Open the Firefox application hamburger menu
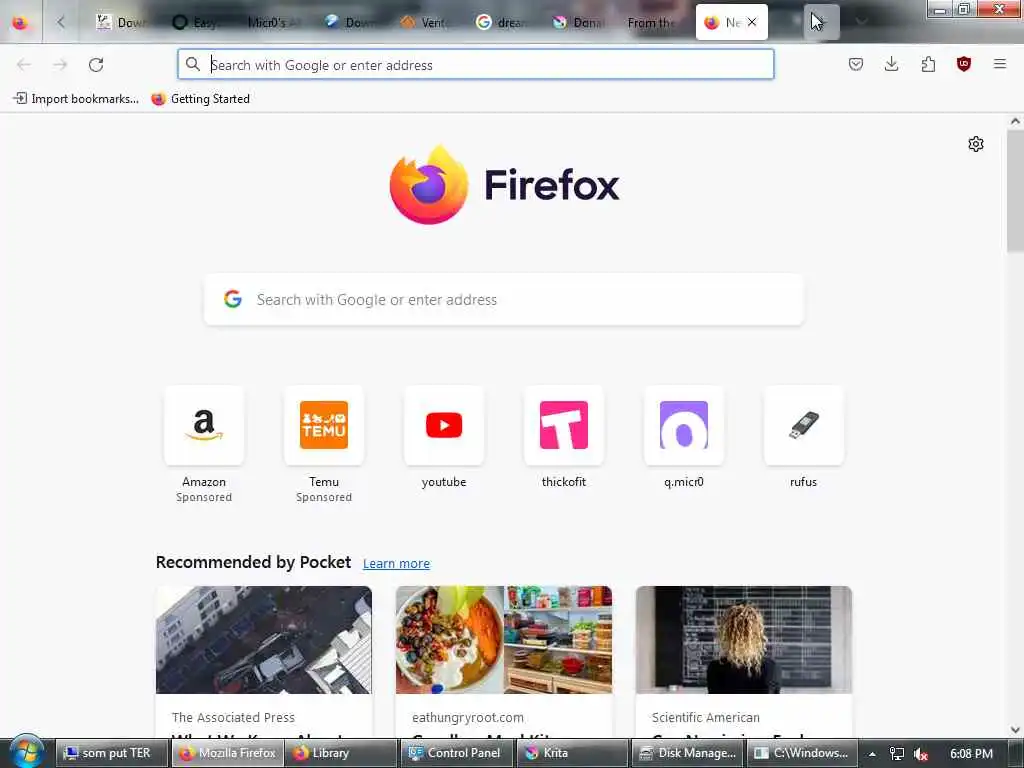The width and height of the screenshot is (1024, 768). click(1000, 64)
